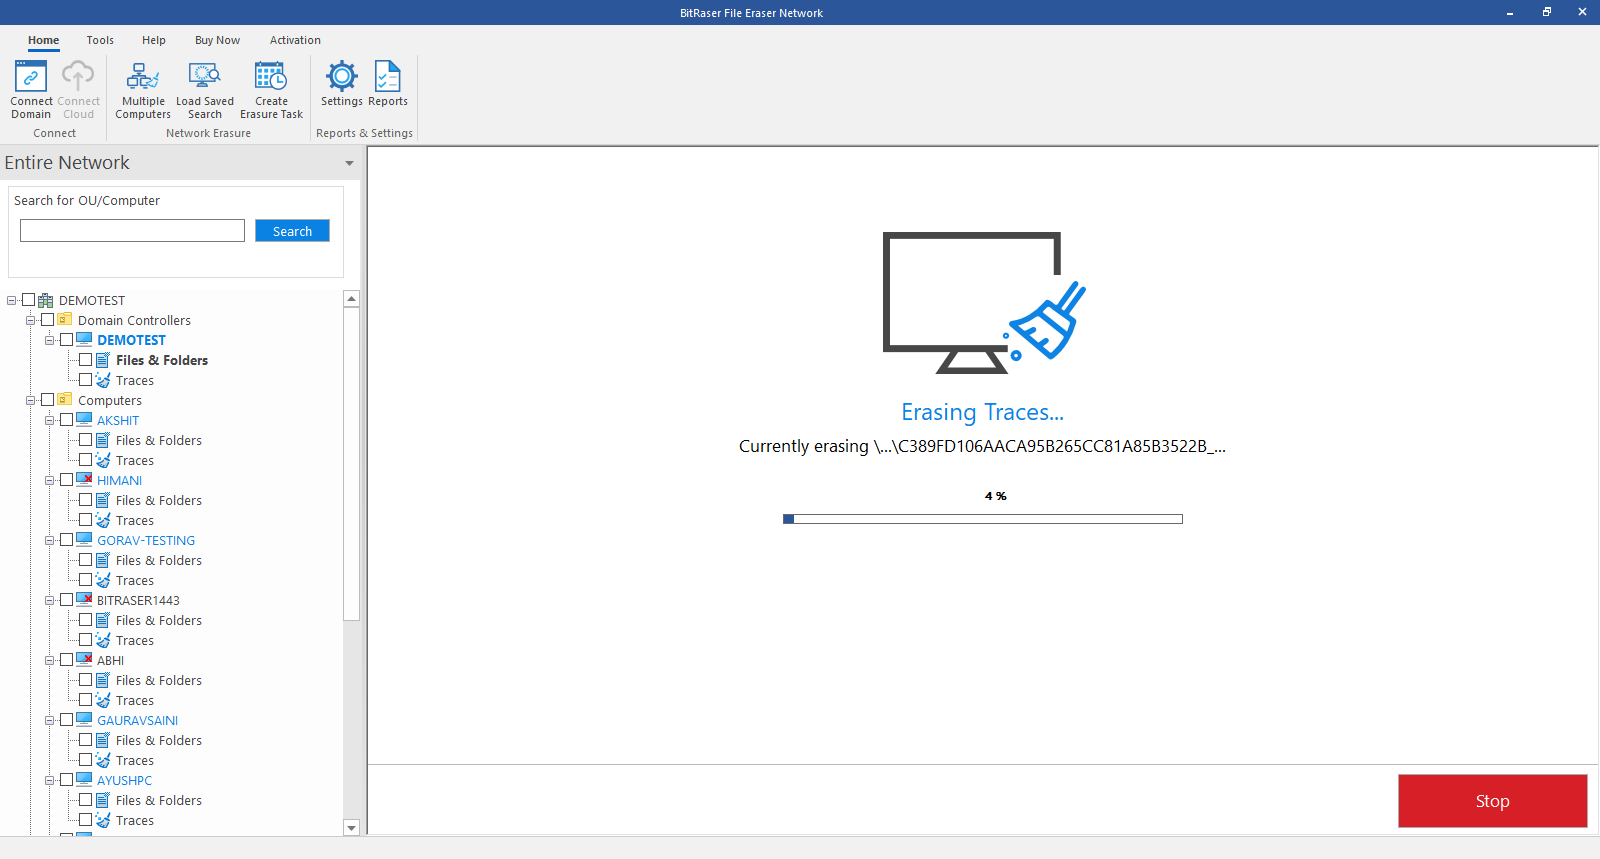This screenshot has height=859, width=1600.
Task: Collapse the DEMOTEST root domain node
Action: point(12,300)
